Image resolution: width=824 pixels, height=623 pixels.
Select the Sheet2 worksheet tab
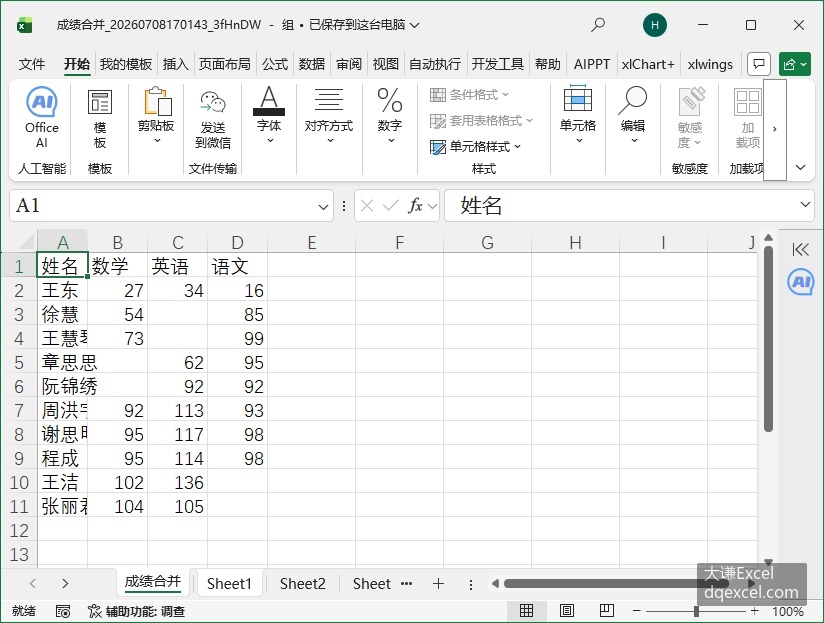tap(303, 584)
